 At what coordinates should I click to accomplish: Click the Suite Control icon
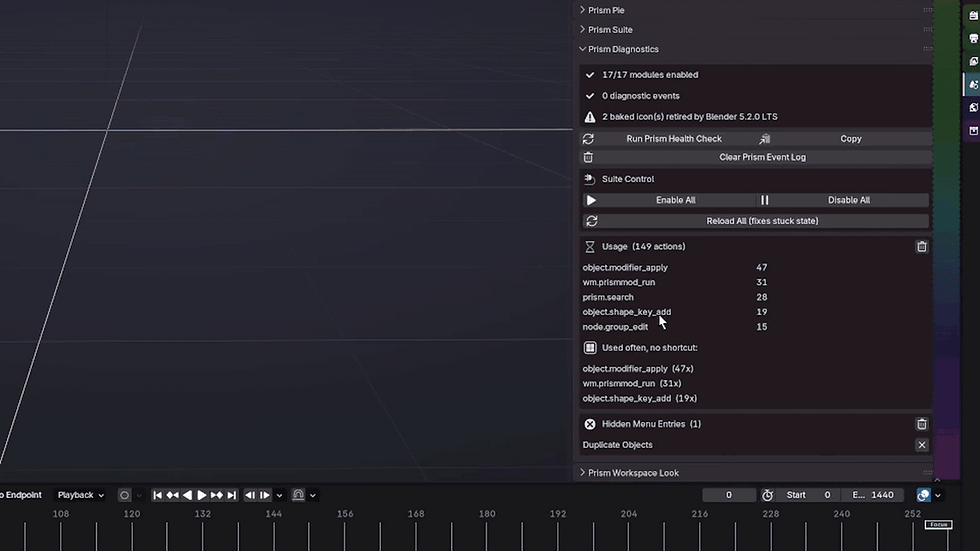pos(589,179)
